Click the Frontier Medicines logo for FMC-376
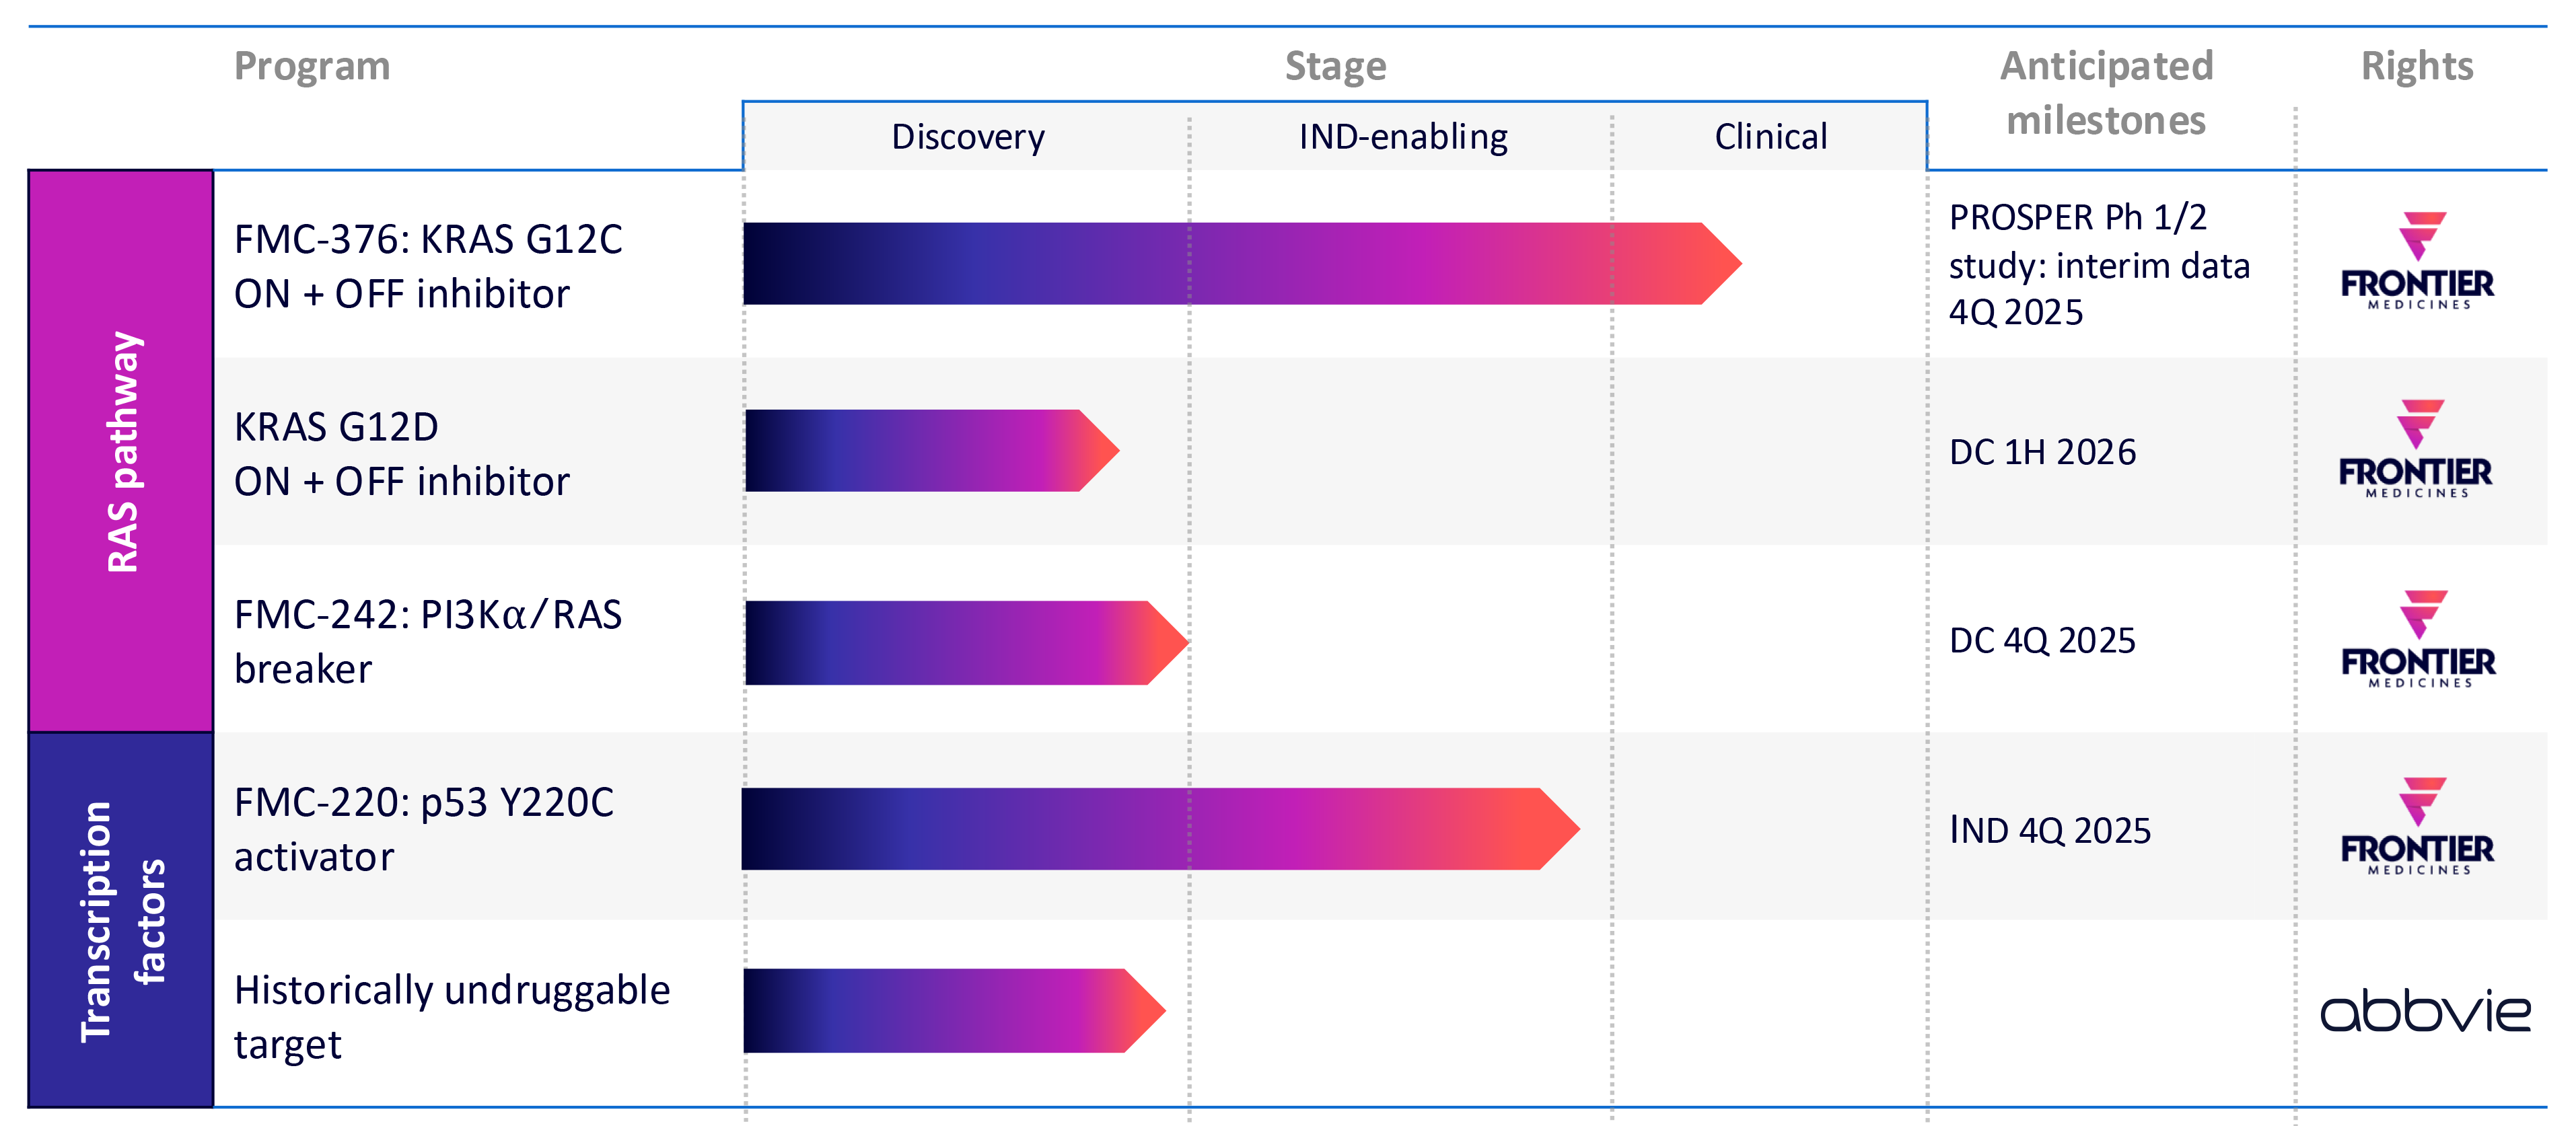 [2417, 262]
